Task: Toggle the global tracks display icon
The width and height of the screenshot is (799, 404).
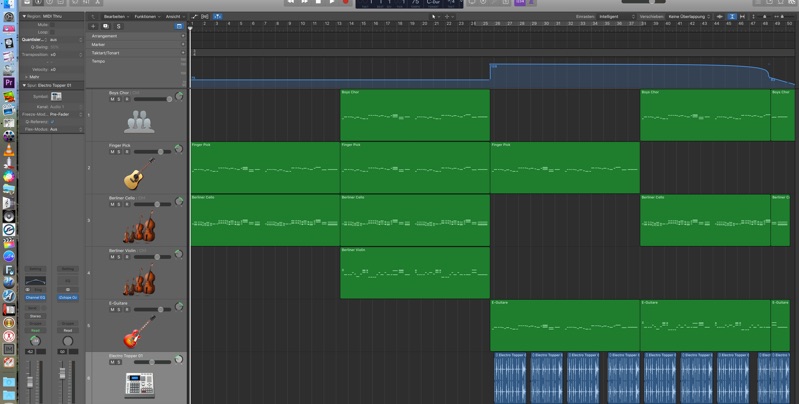Action: pos(179,26)
